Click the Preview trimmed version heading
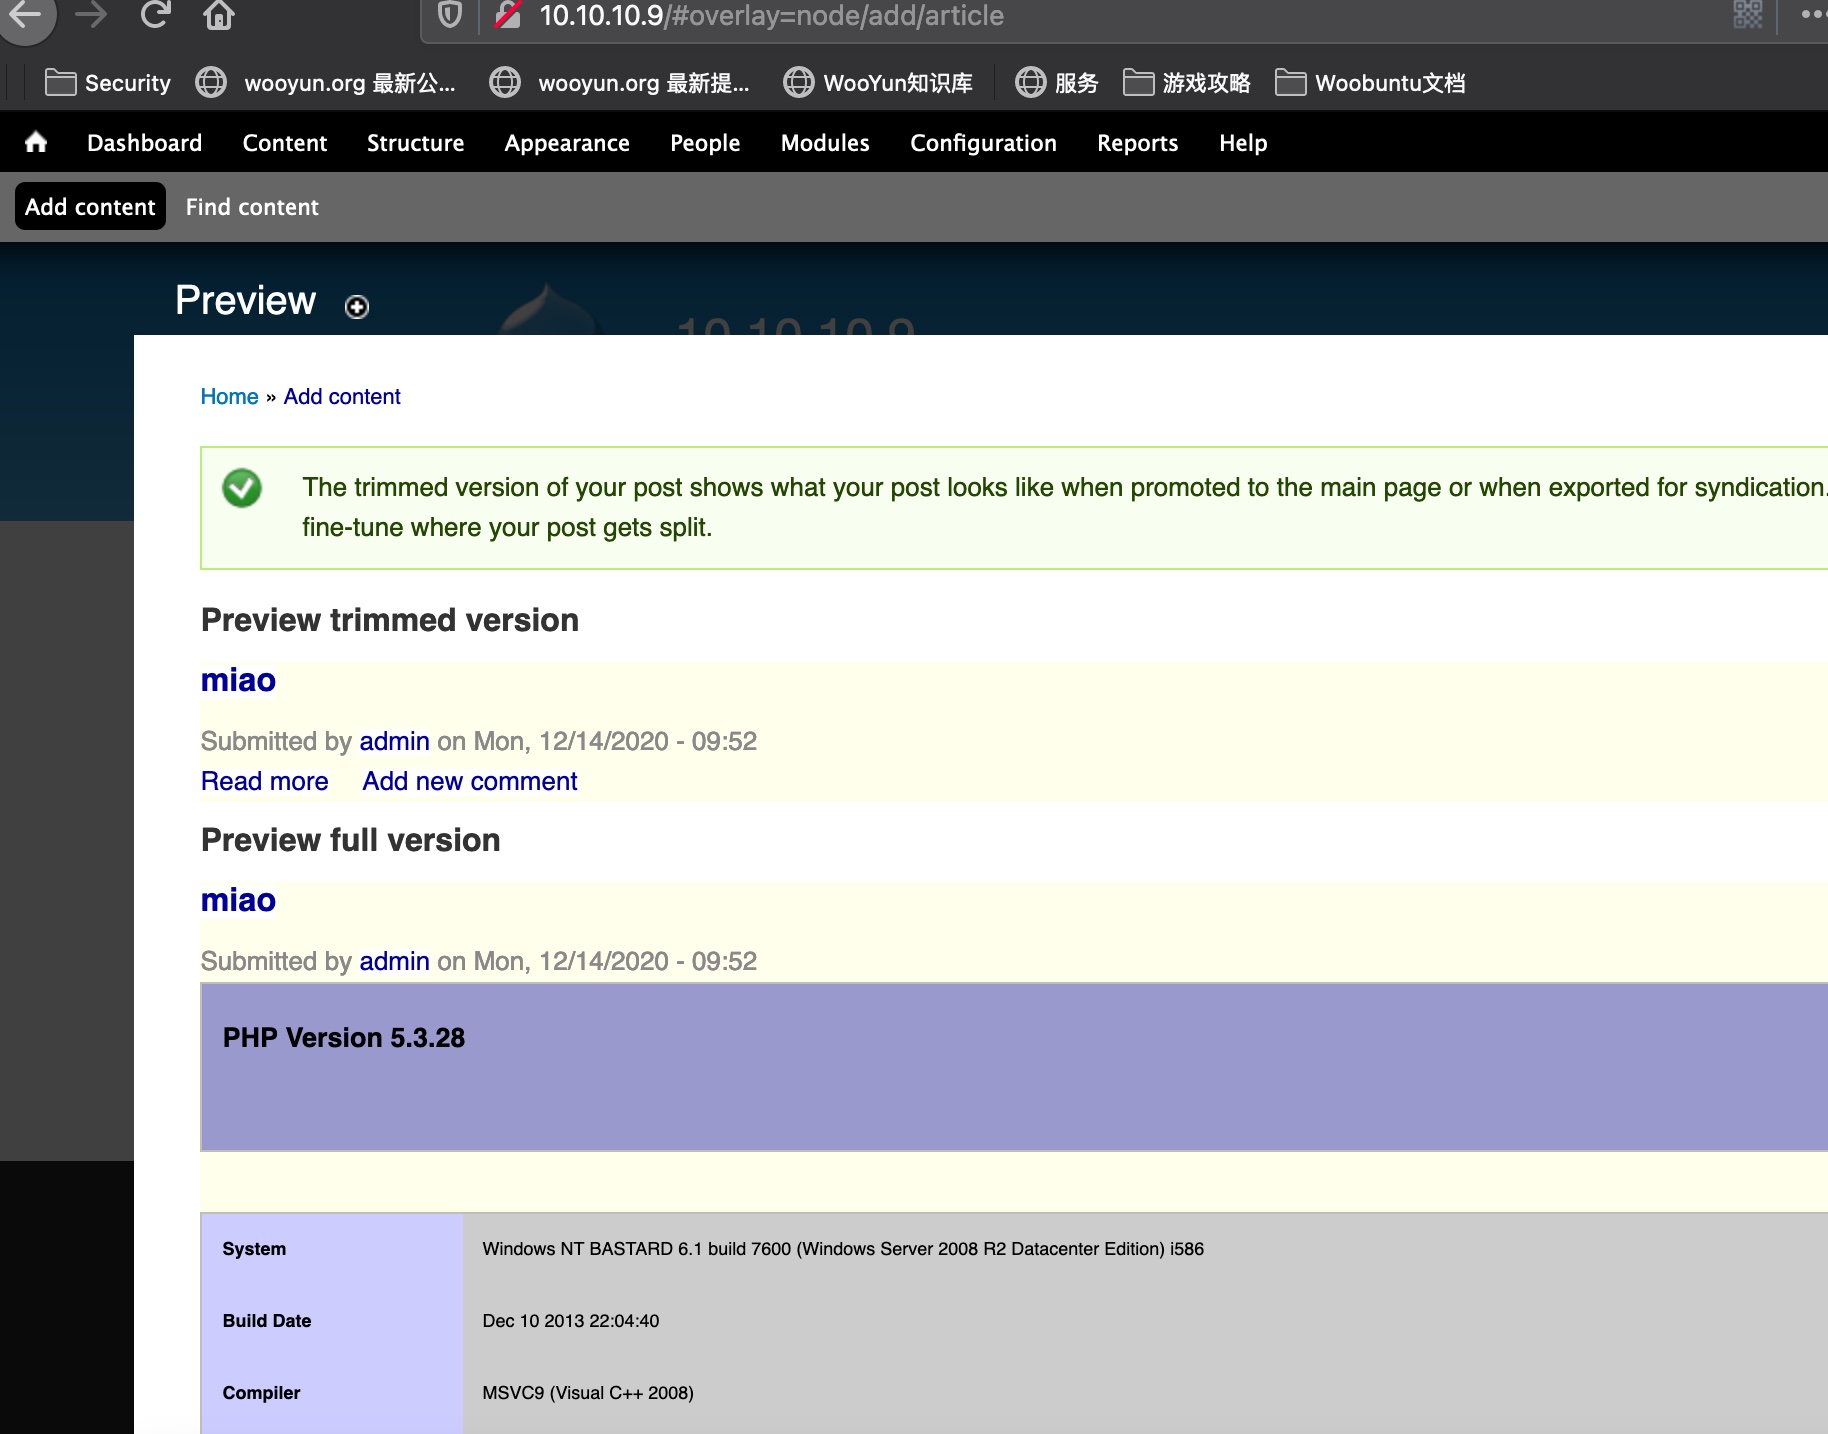This screenshot has height=1434, width=1828. (x=390, y=620)
